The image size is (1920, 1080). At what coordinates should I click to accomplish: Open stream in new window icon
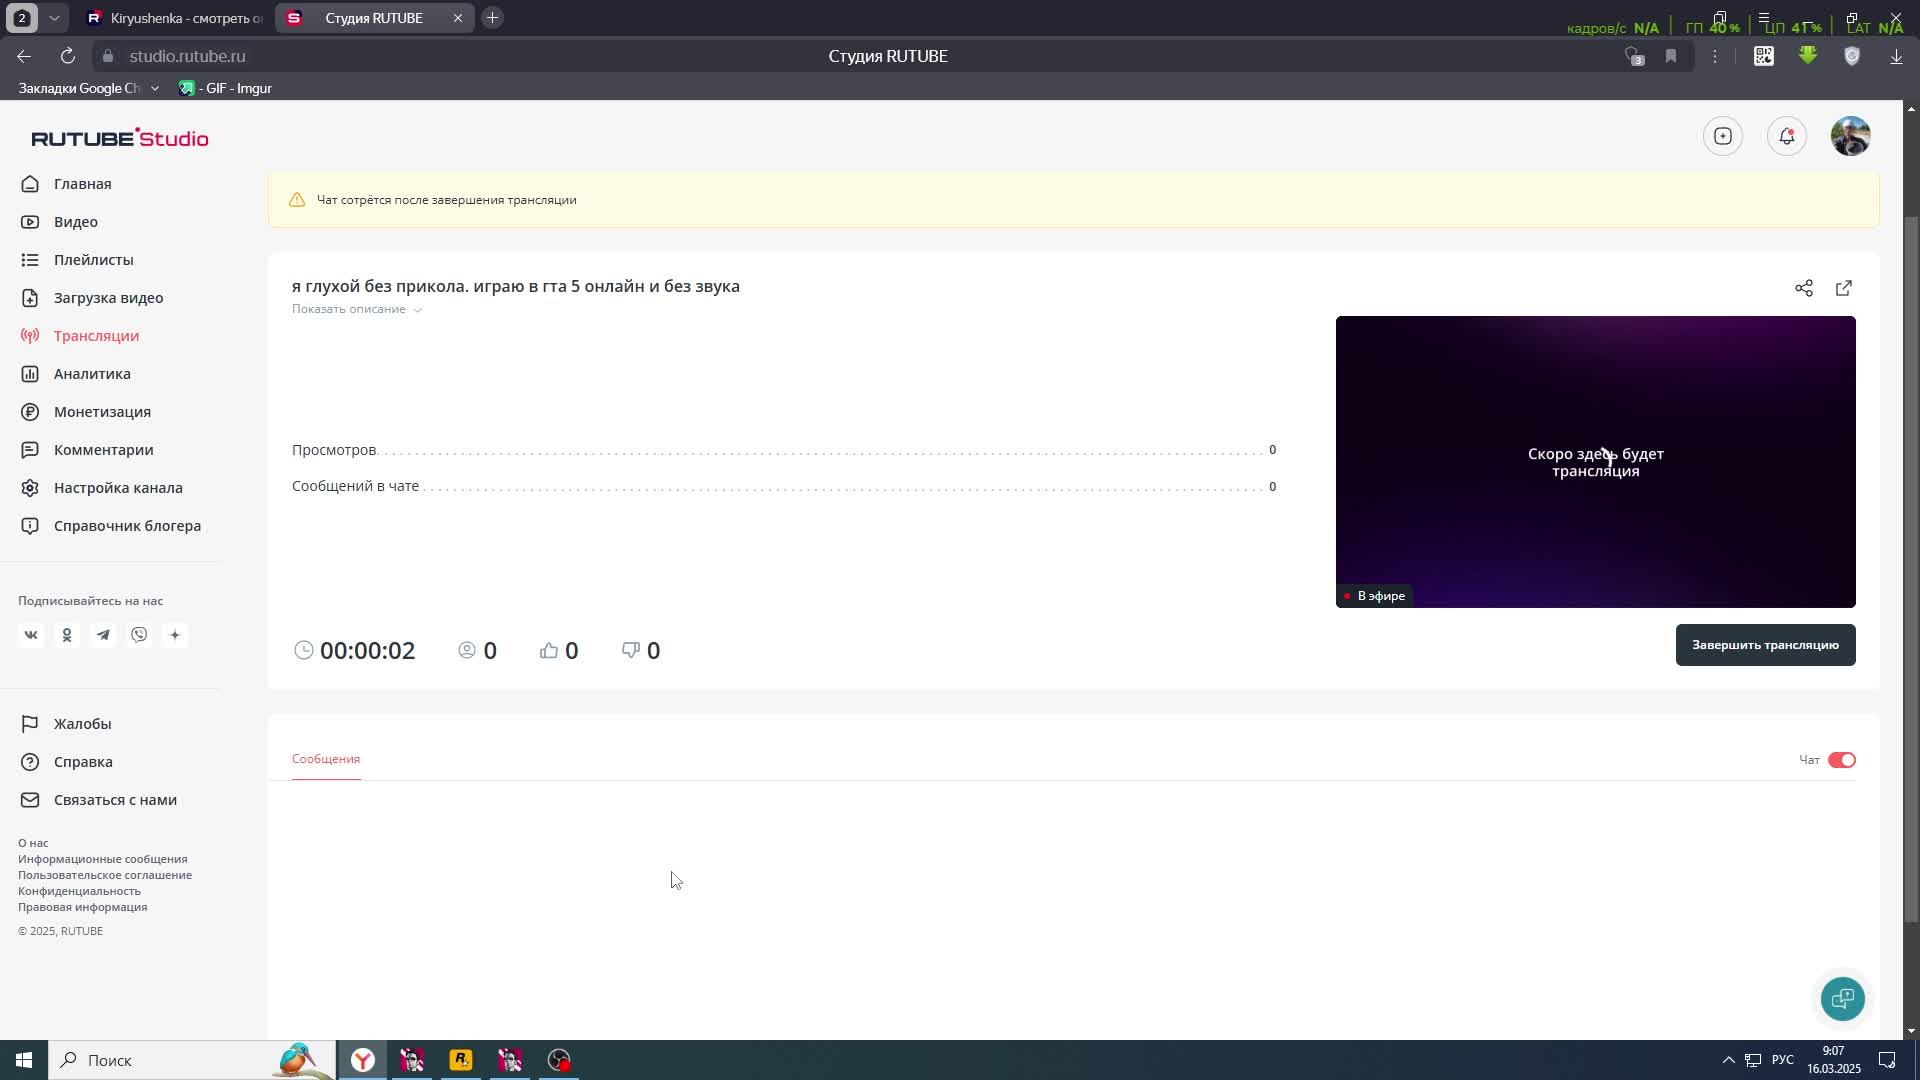click(x=1844, y=288)
